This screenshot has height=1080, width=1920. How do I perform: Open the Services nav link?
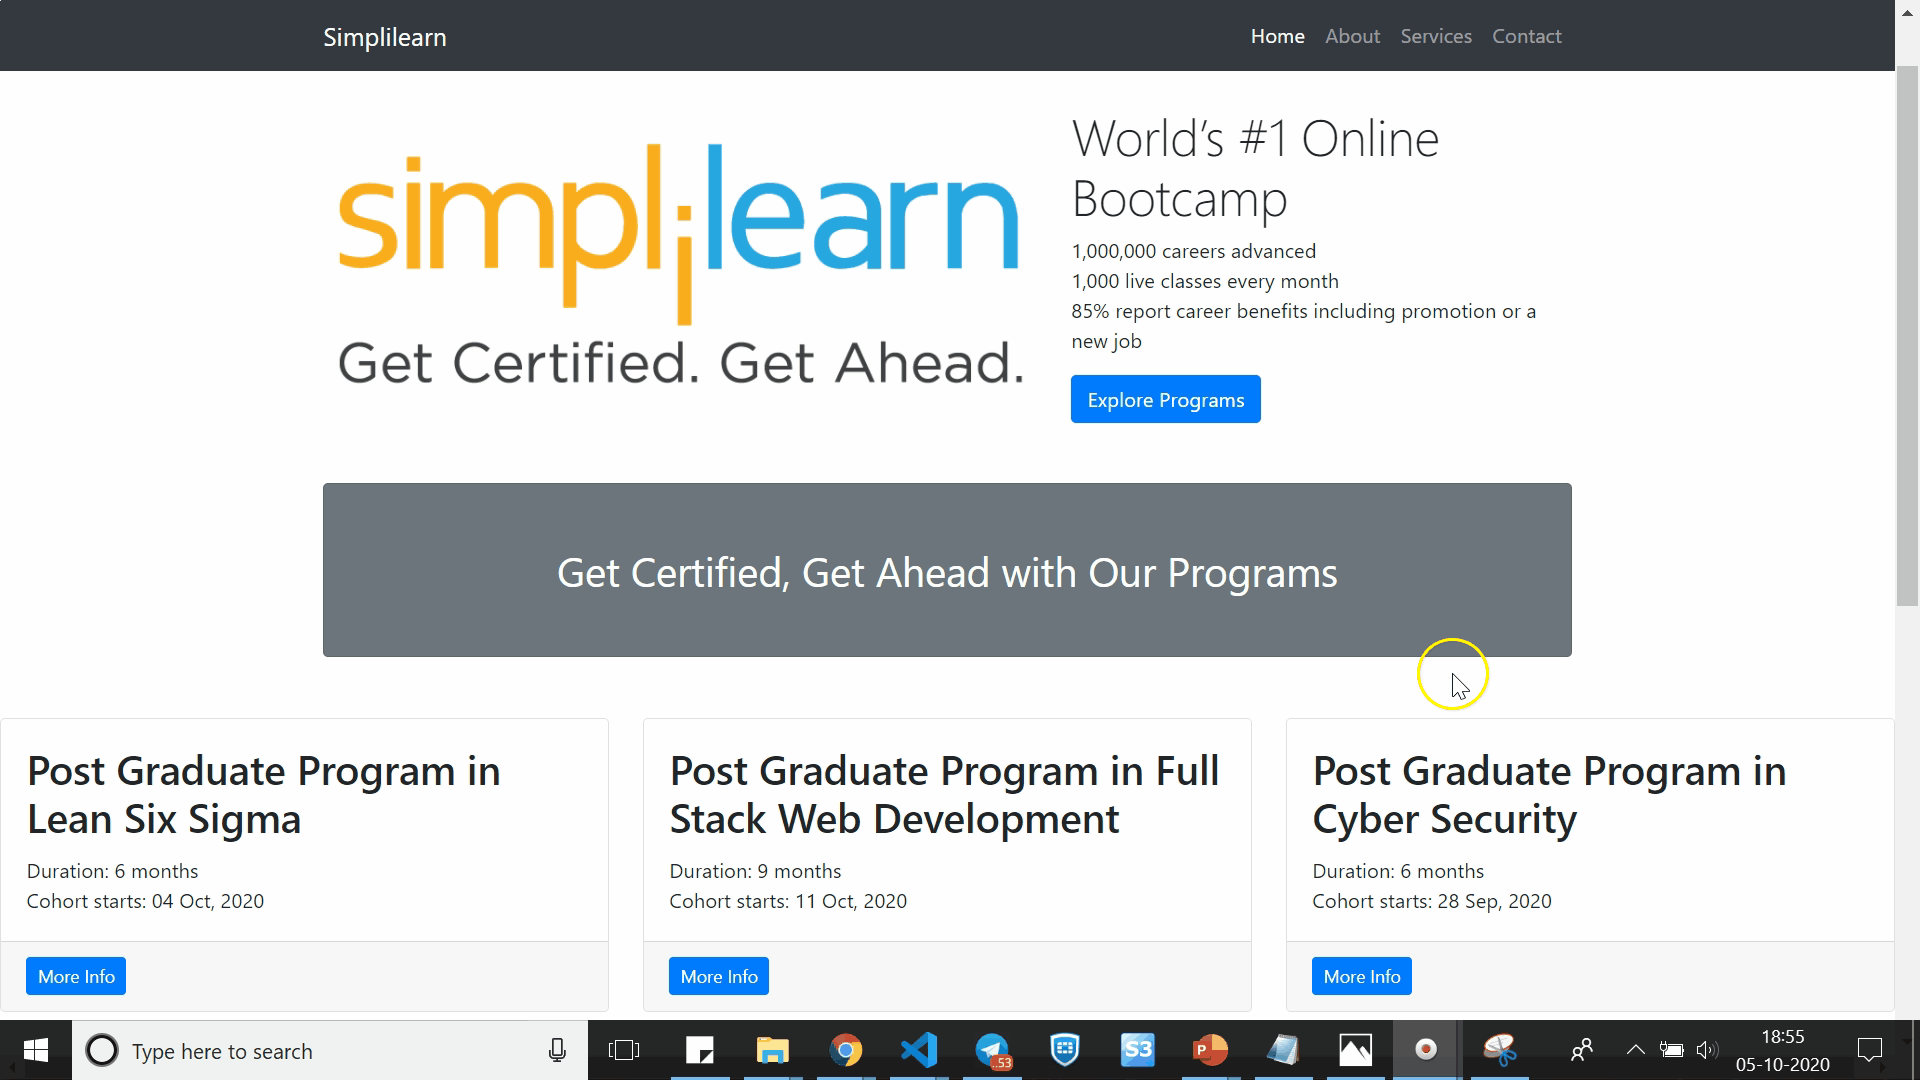click(1436, 36)
